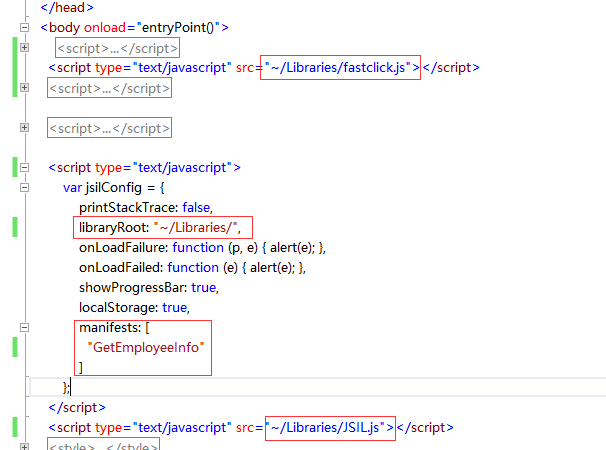
Task: Click the <script>...</script> placeholder right after the fastclick.js line
Action: (x=109, y=88)
